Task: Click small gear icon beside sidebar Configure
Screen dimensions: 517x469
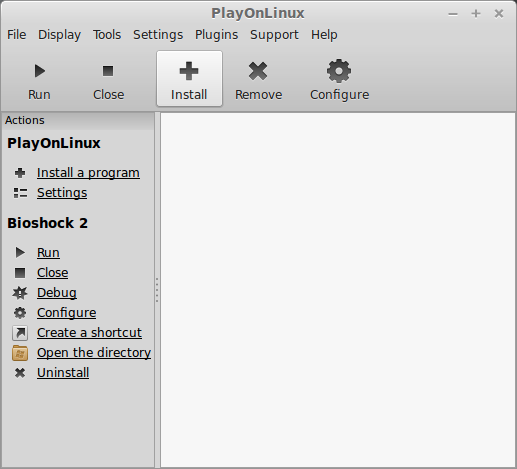Action: pos(20,313)
